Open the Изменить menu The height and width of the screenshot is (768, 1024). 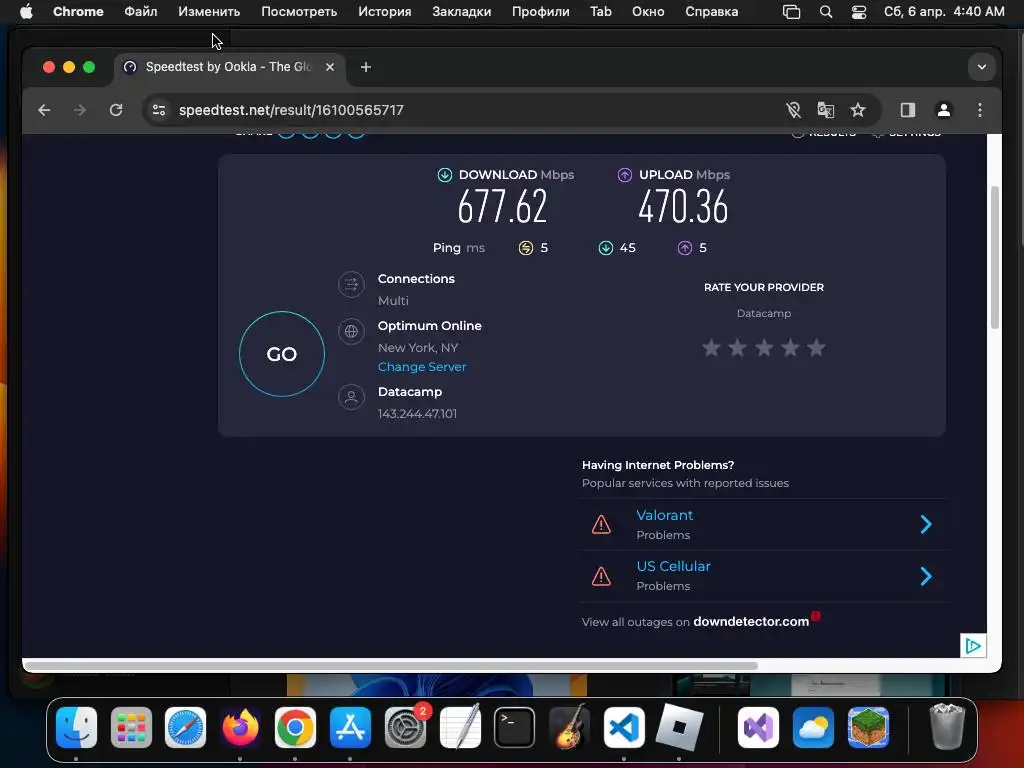[209, 12]
